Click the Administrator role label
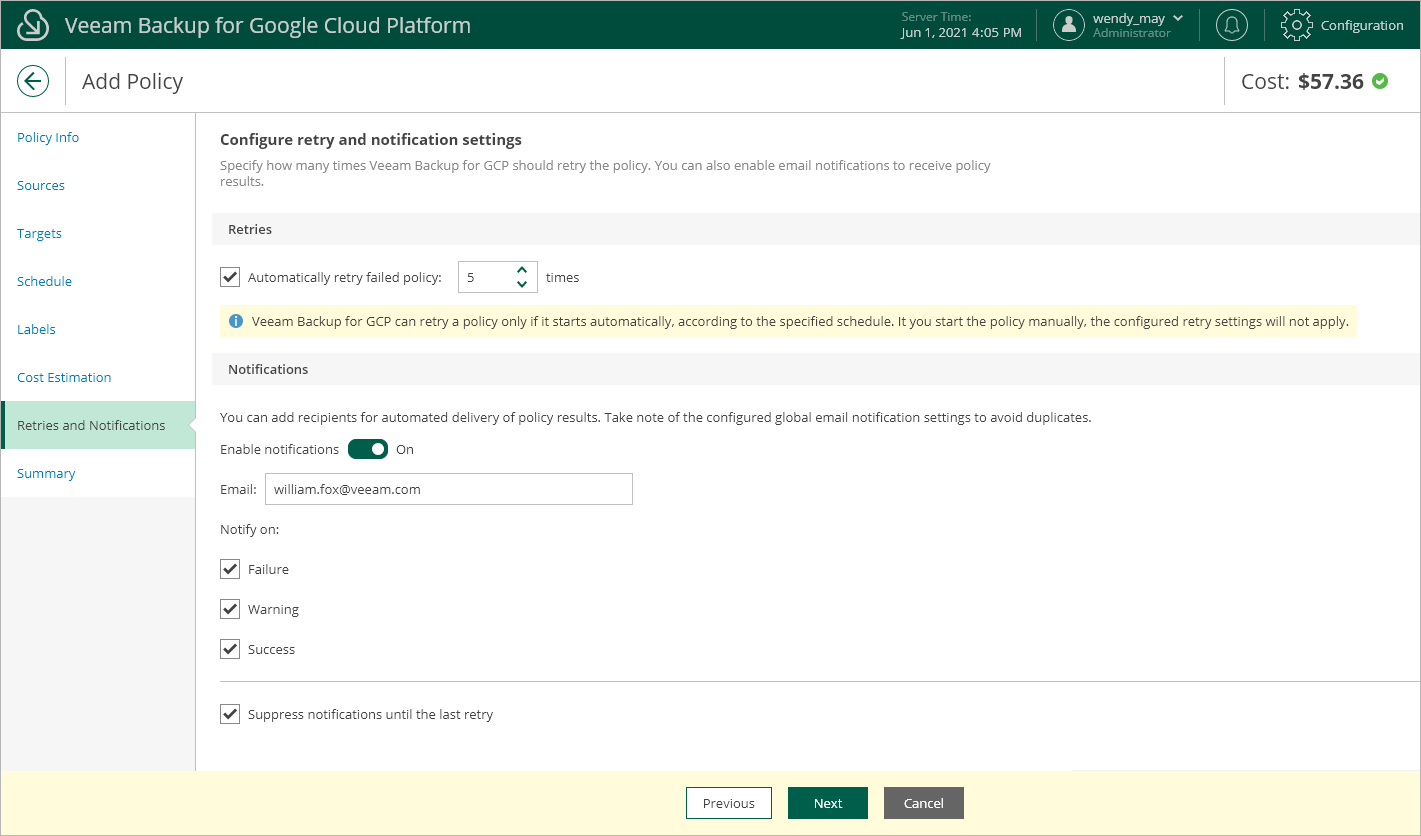The image size is (1421, 836). click(x=1131, y=33)
